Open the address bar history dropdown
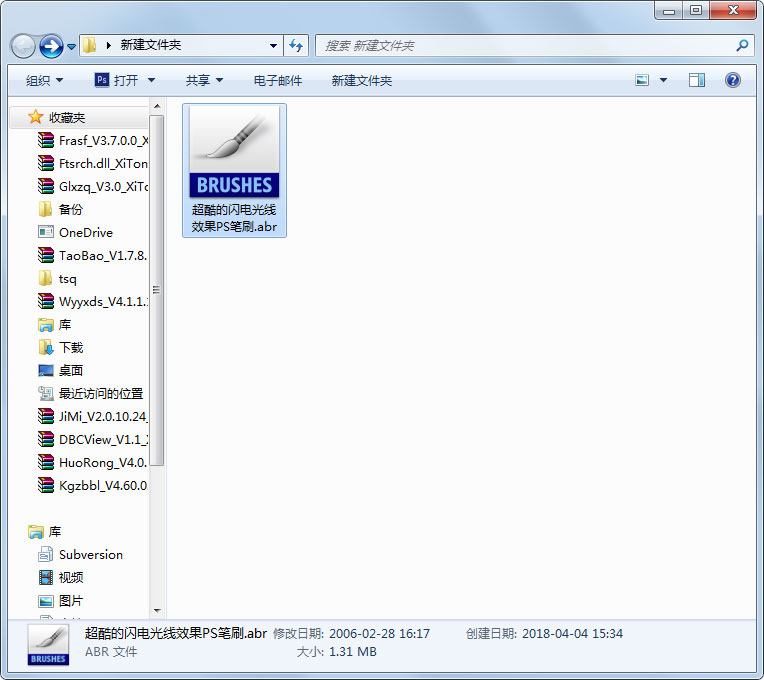The height and width of the screenshot is (680, 764). pyautogui.click(x=273, y=46)
